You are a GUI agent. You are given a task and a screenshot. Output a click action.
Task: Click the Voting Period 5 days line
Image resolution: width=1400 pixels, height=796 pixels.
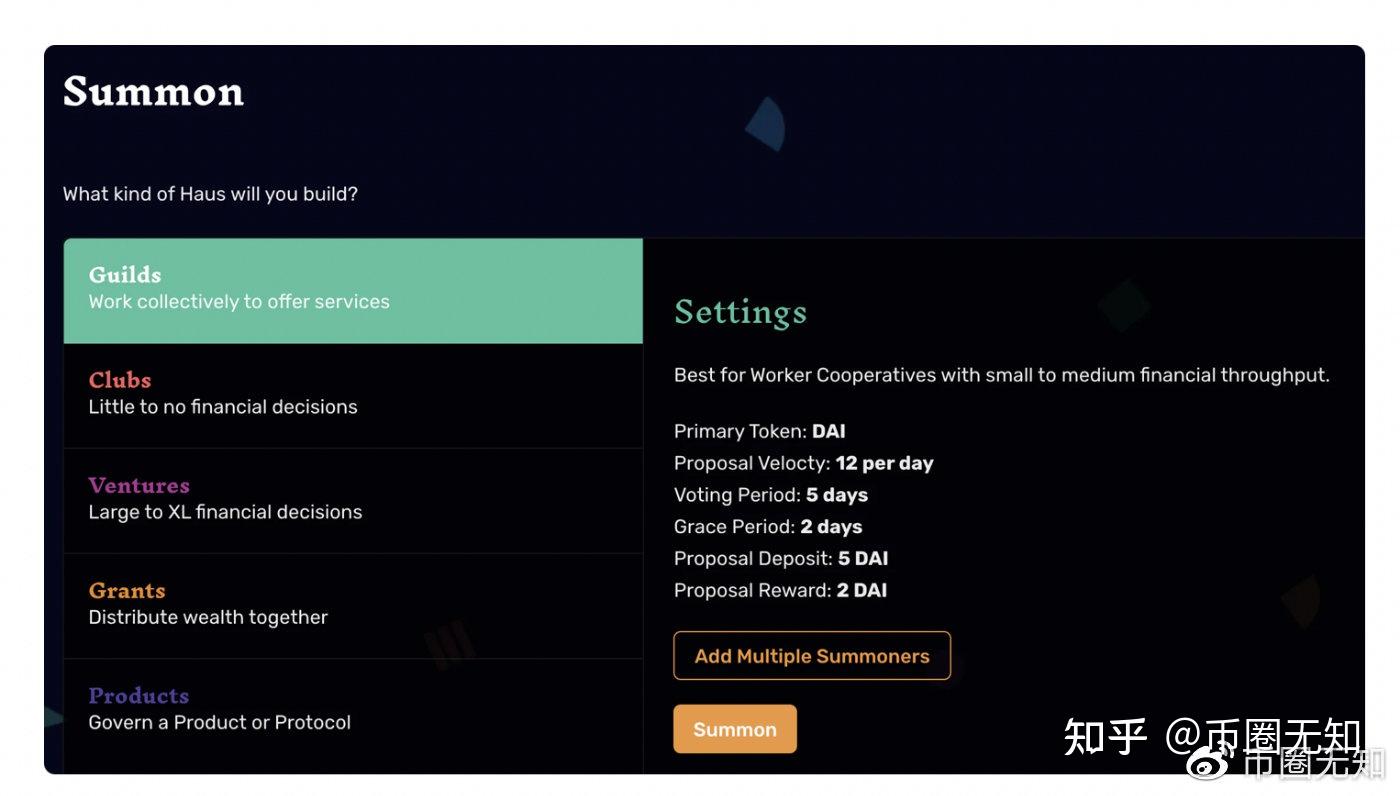point(770,495)
